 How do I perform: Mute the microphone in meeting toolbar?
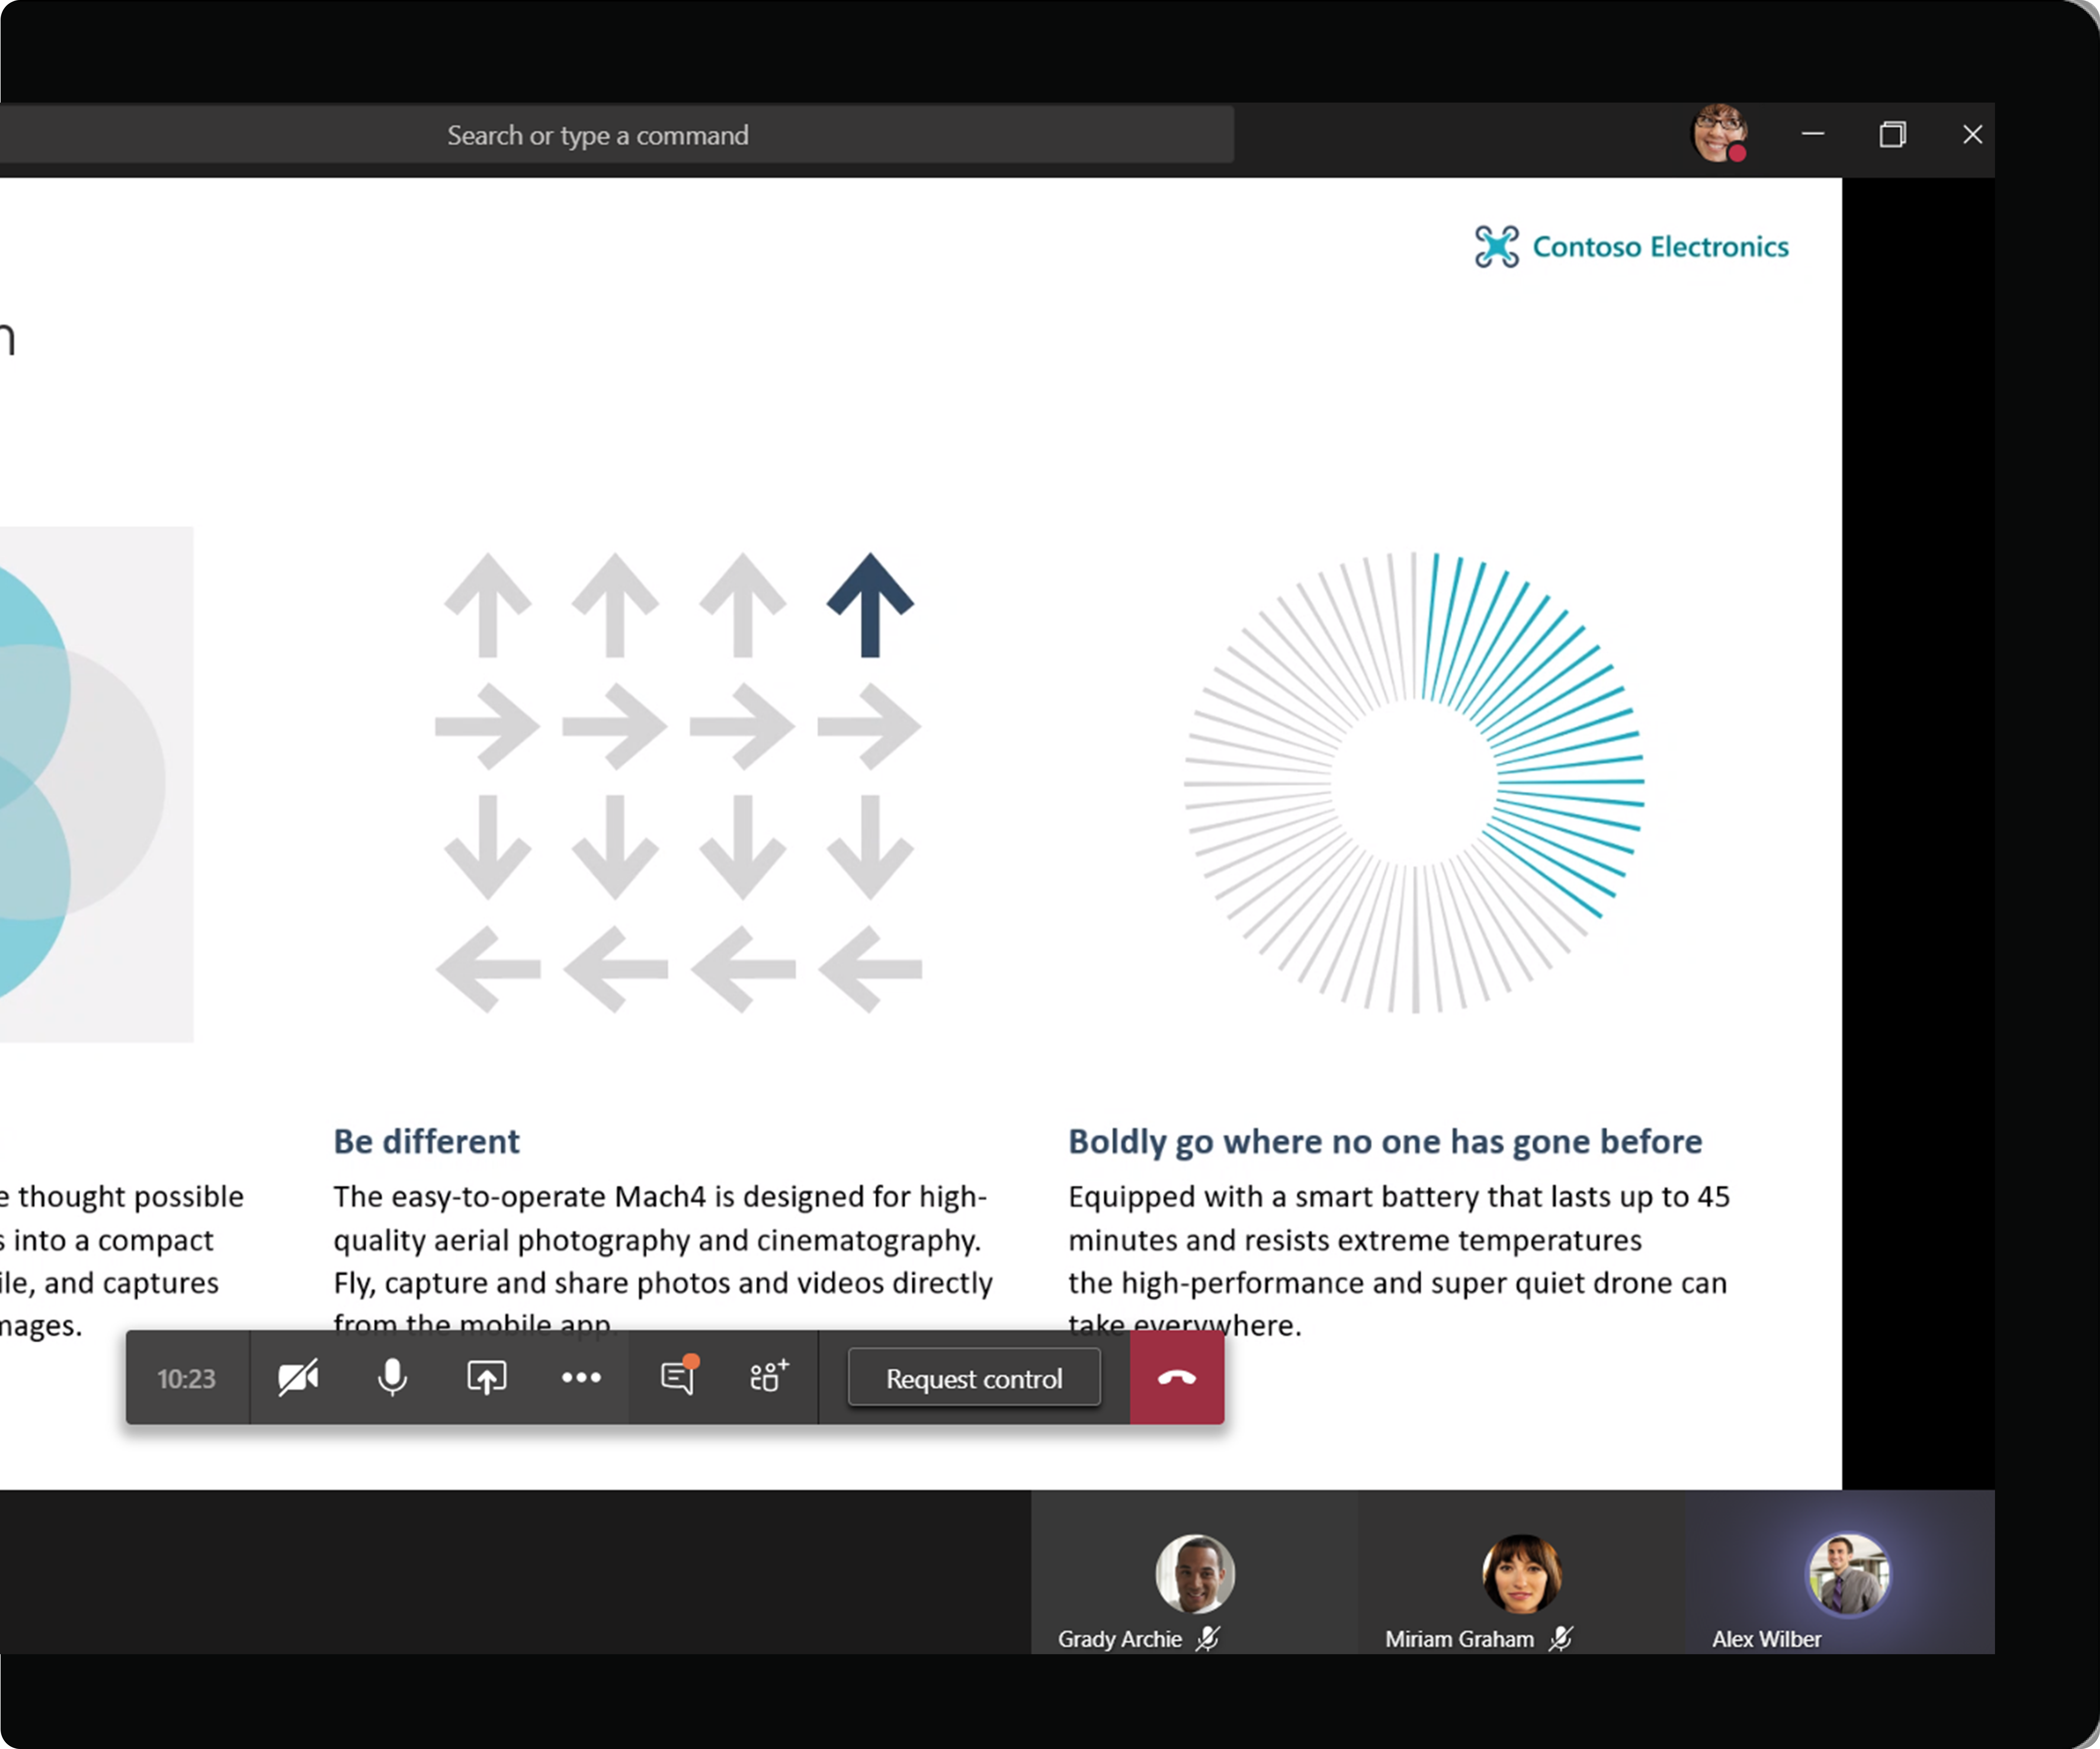pos(392,1378)
